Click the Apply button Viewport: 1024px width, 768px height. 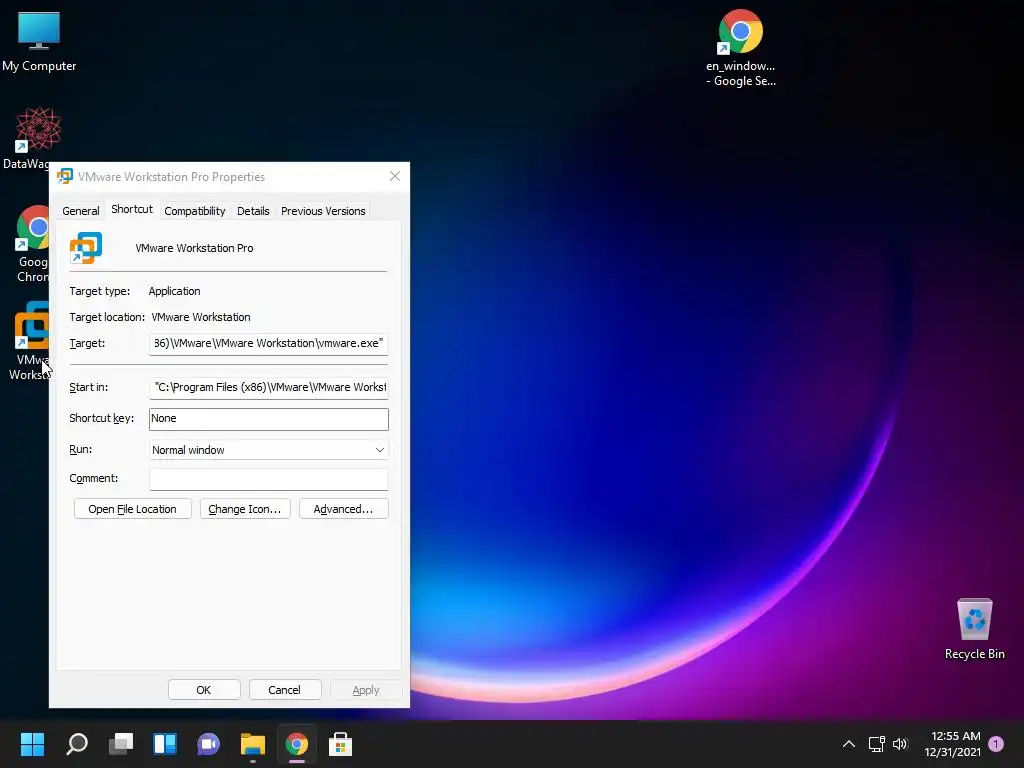[x=366, y=690]
